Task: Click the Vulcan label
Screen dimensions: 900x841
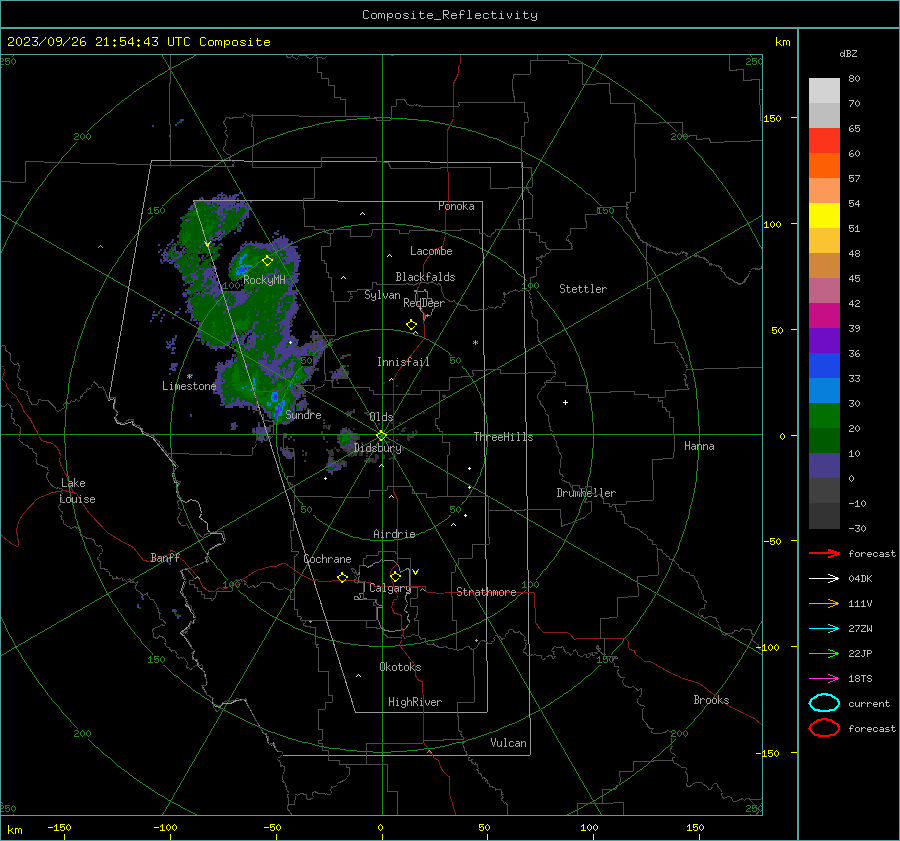Action: [x=509, y=743]
